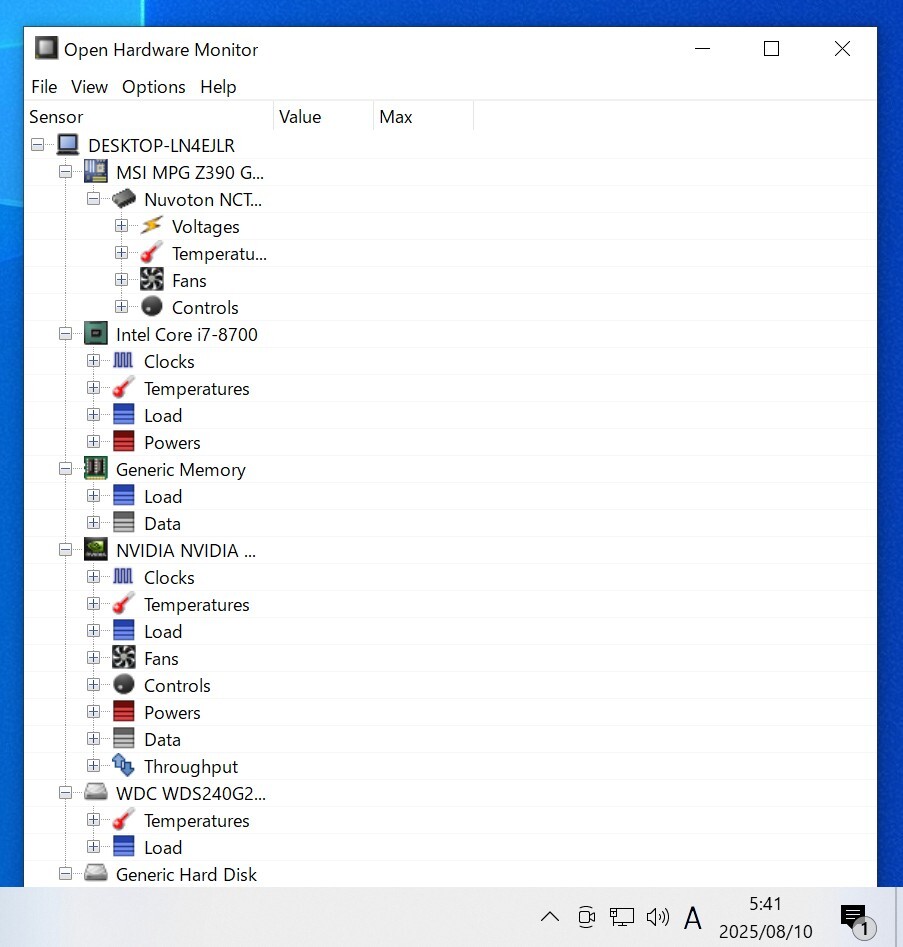Collapse the WDC WDS240G2 node
The height and width of the screenshot is (947, 903).
click(x=65, y=793)
